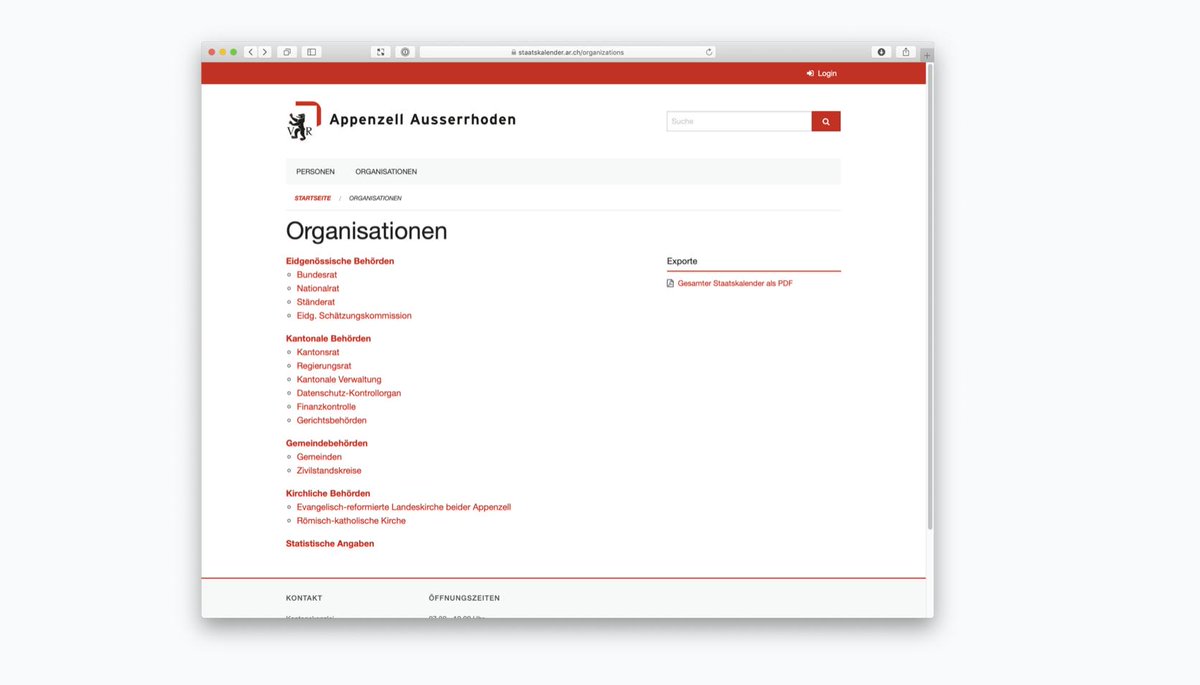Screen dimensions: 1200x685
Task: Go forward with Safari's forward arrow
Action: (x=265, y=52)
